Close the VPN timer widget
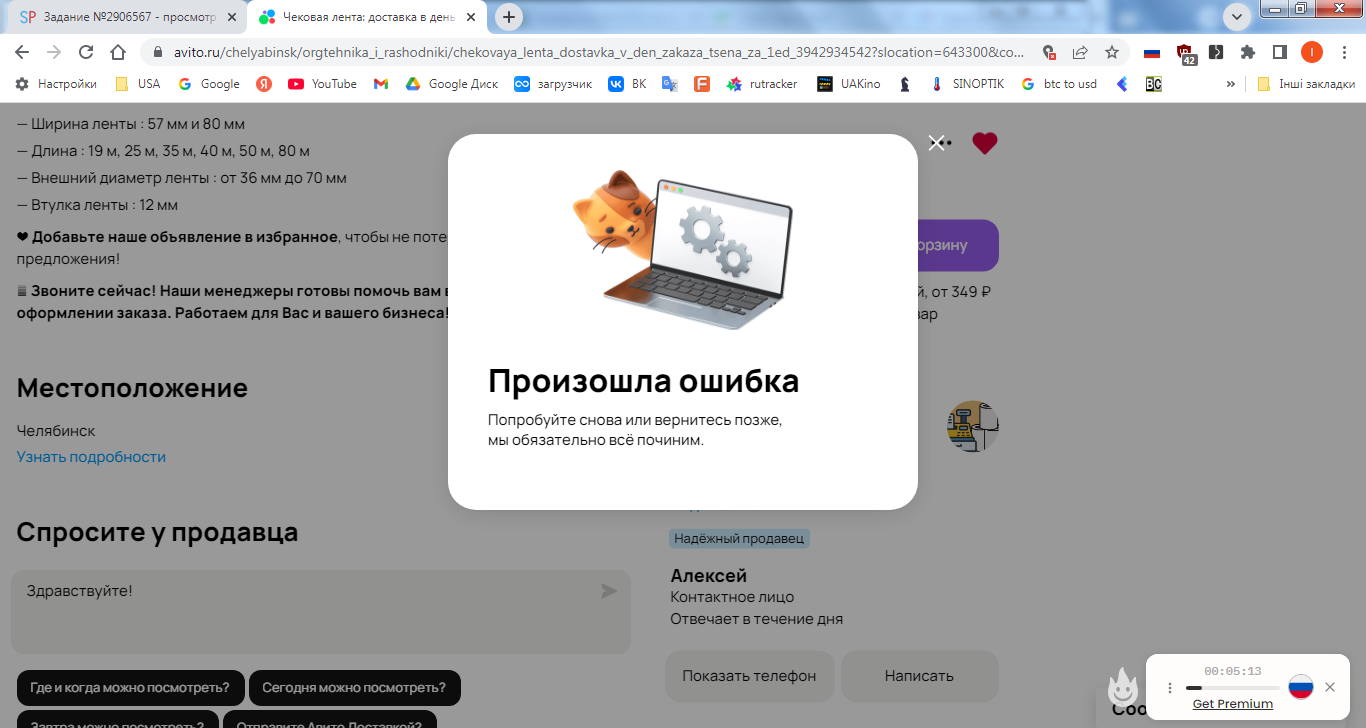 click(x=1329, y=687)
